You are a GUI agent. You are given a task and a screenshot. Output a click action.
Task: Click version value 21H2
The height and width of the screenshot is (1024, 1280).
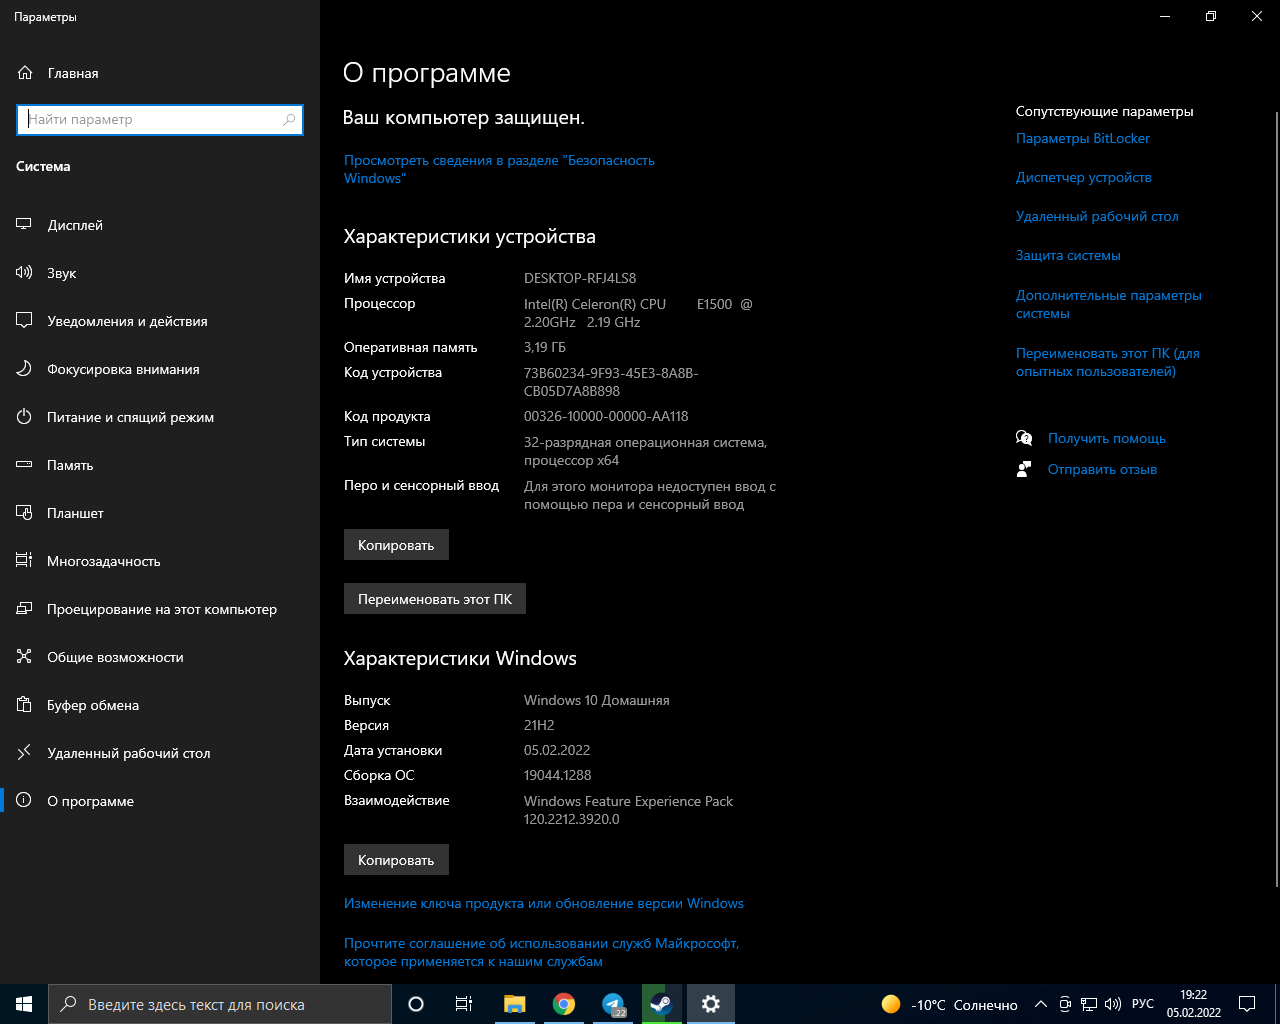[x=539, y=725]
